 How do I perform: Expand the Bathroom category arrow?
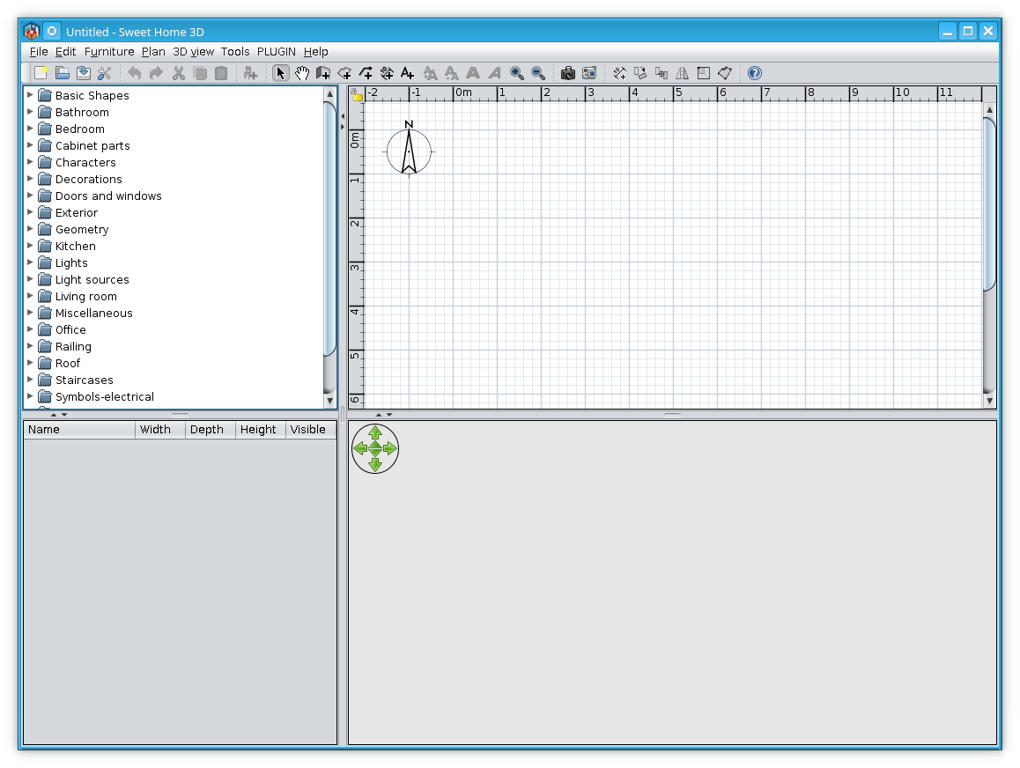pos(30,111)
